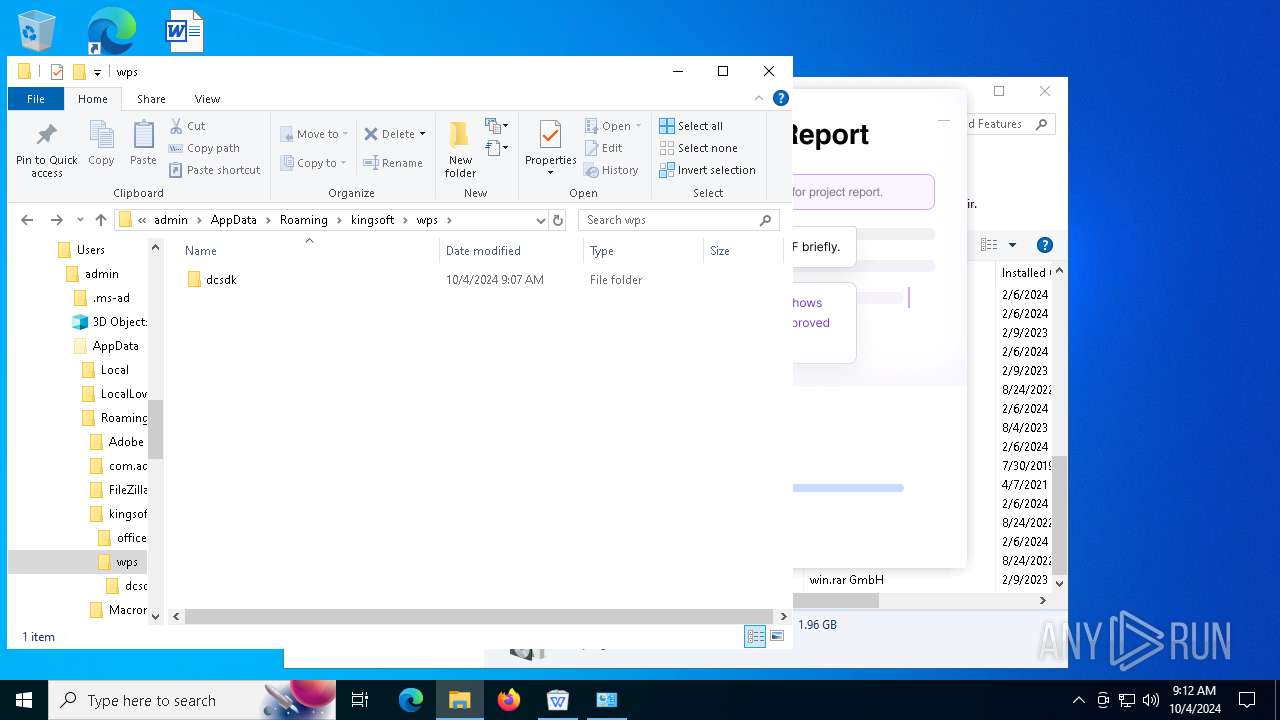Switch to Large icons view in status bar
The height and width of the screenshot is (720, 1280).
[x=777, y=636]
